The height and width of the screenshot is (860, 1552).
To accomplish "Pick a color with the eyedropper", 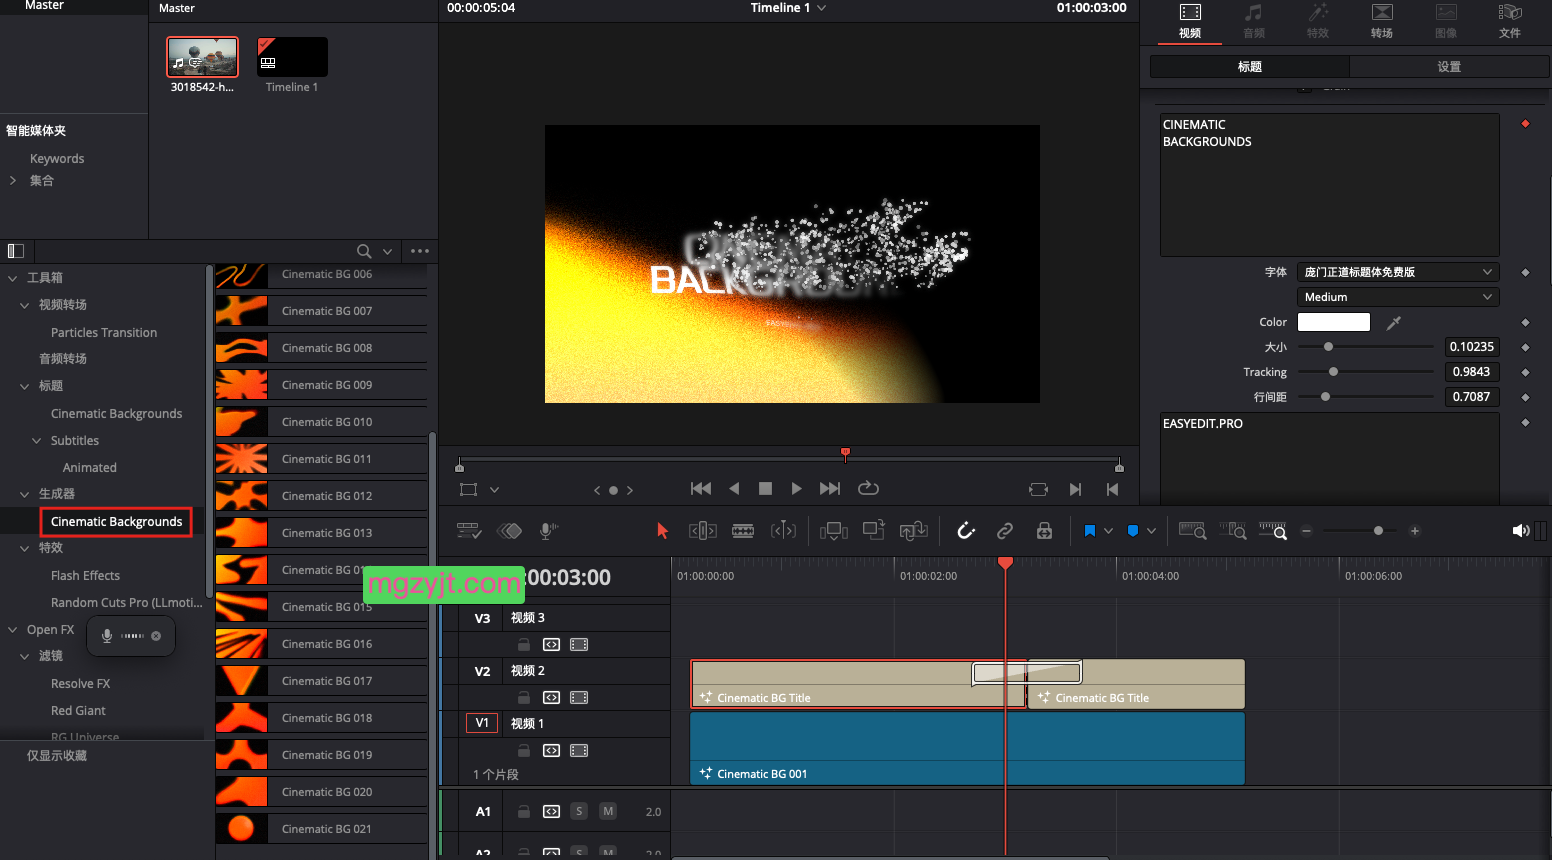I will 1394,322.
